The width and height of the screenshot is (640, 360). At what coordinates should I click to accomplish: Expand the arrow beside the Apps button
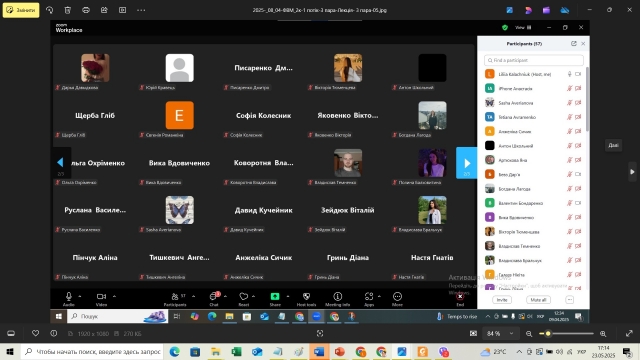click(379, 296)
